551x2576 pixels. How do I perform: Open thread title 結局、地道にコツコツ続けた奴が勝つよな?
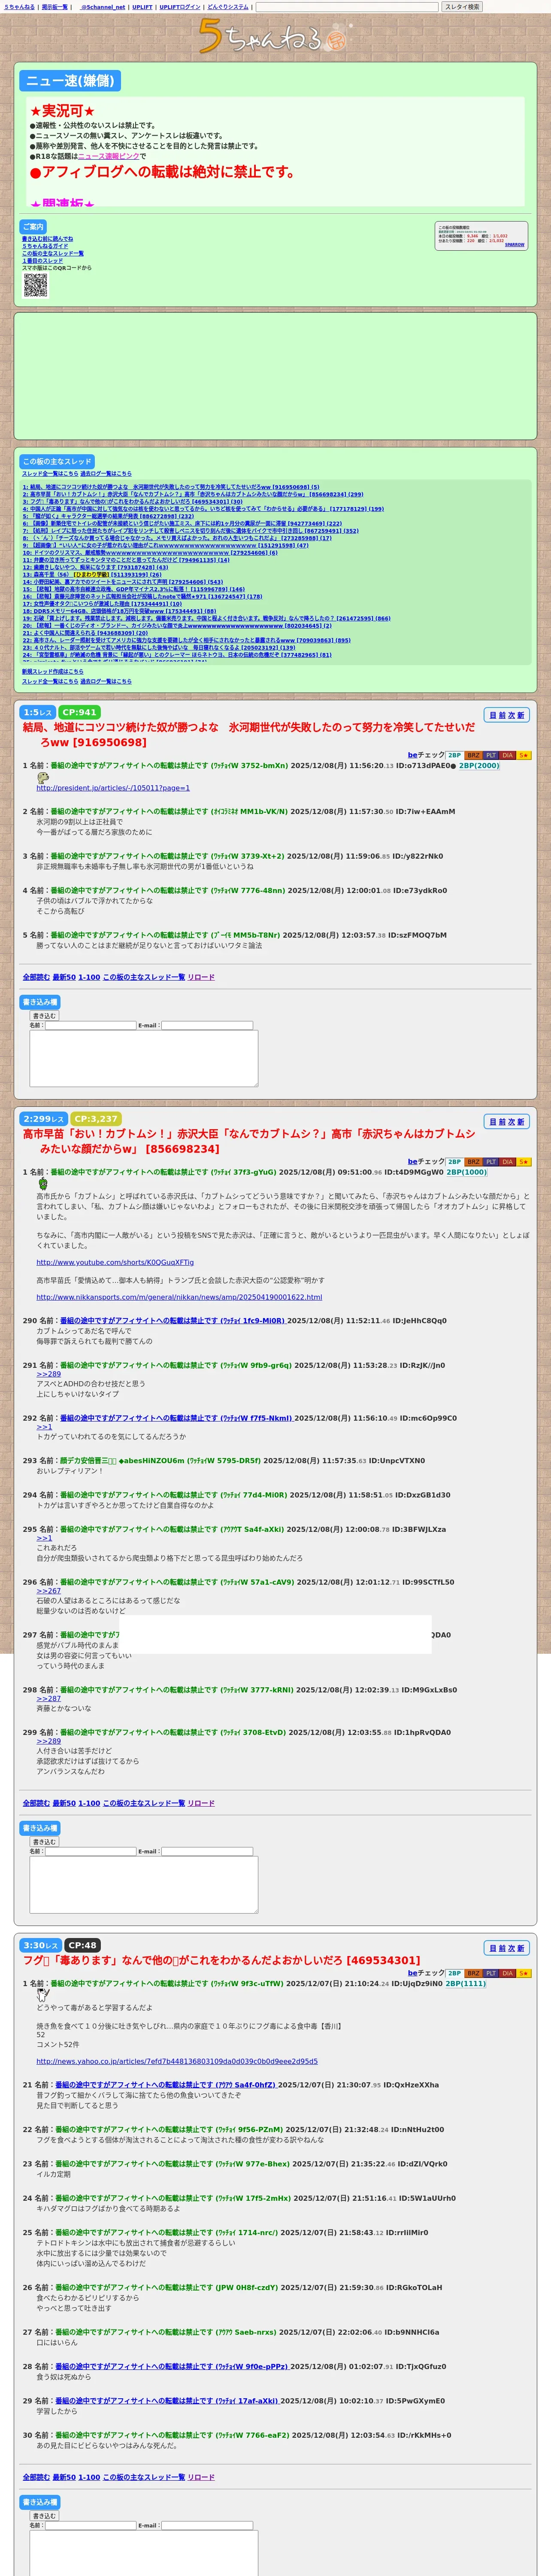(x=249, y=734)
